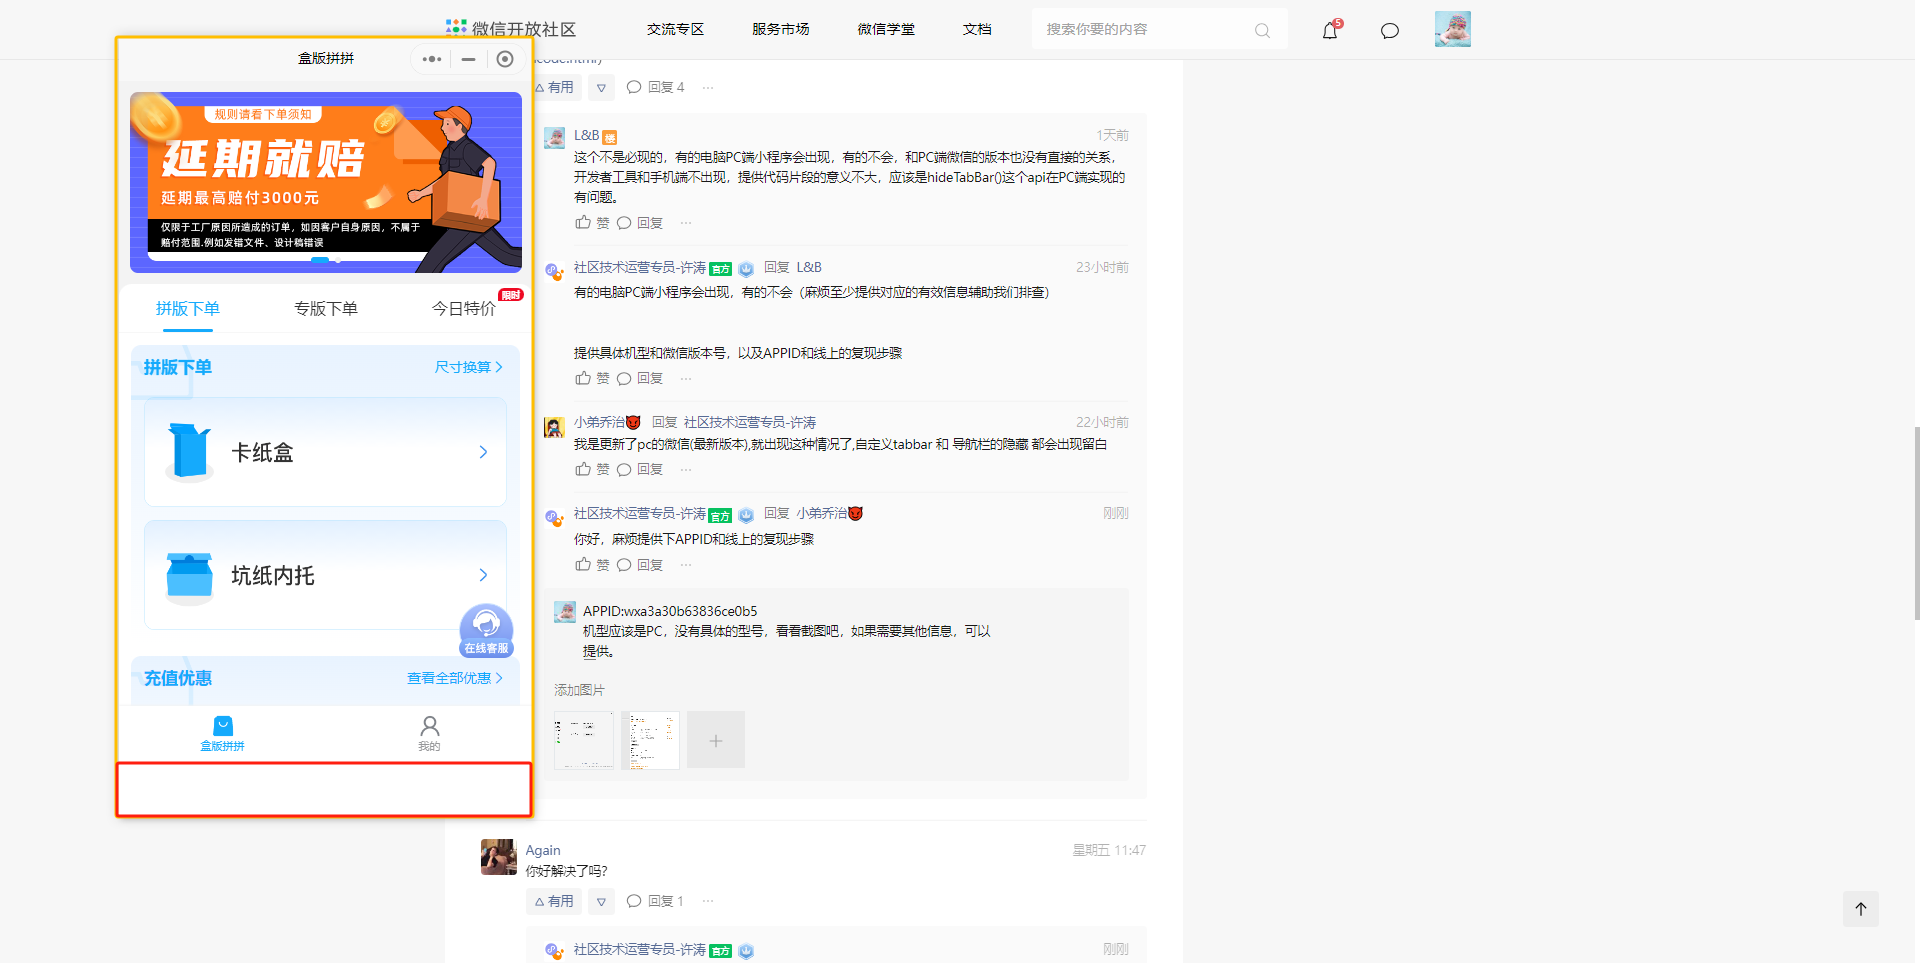Click the downvote triangle in top post
This screenshot has height=963, width=1920.
pyautogui.click(x=601, y=87)
